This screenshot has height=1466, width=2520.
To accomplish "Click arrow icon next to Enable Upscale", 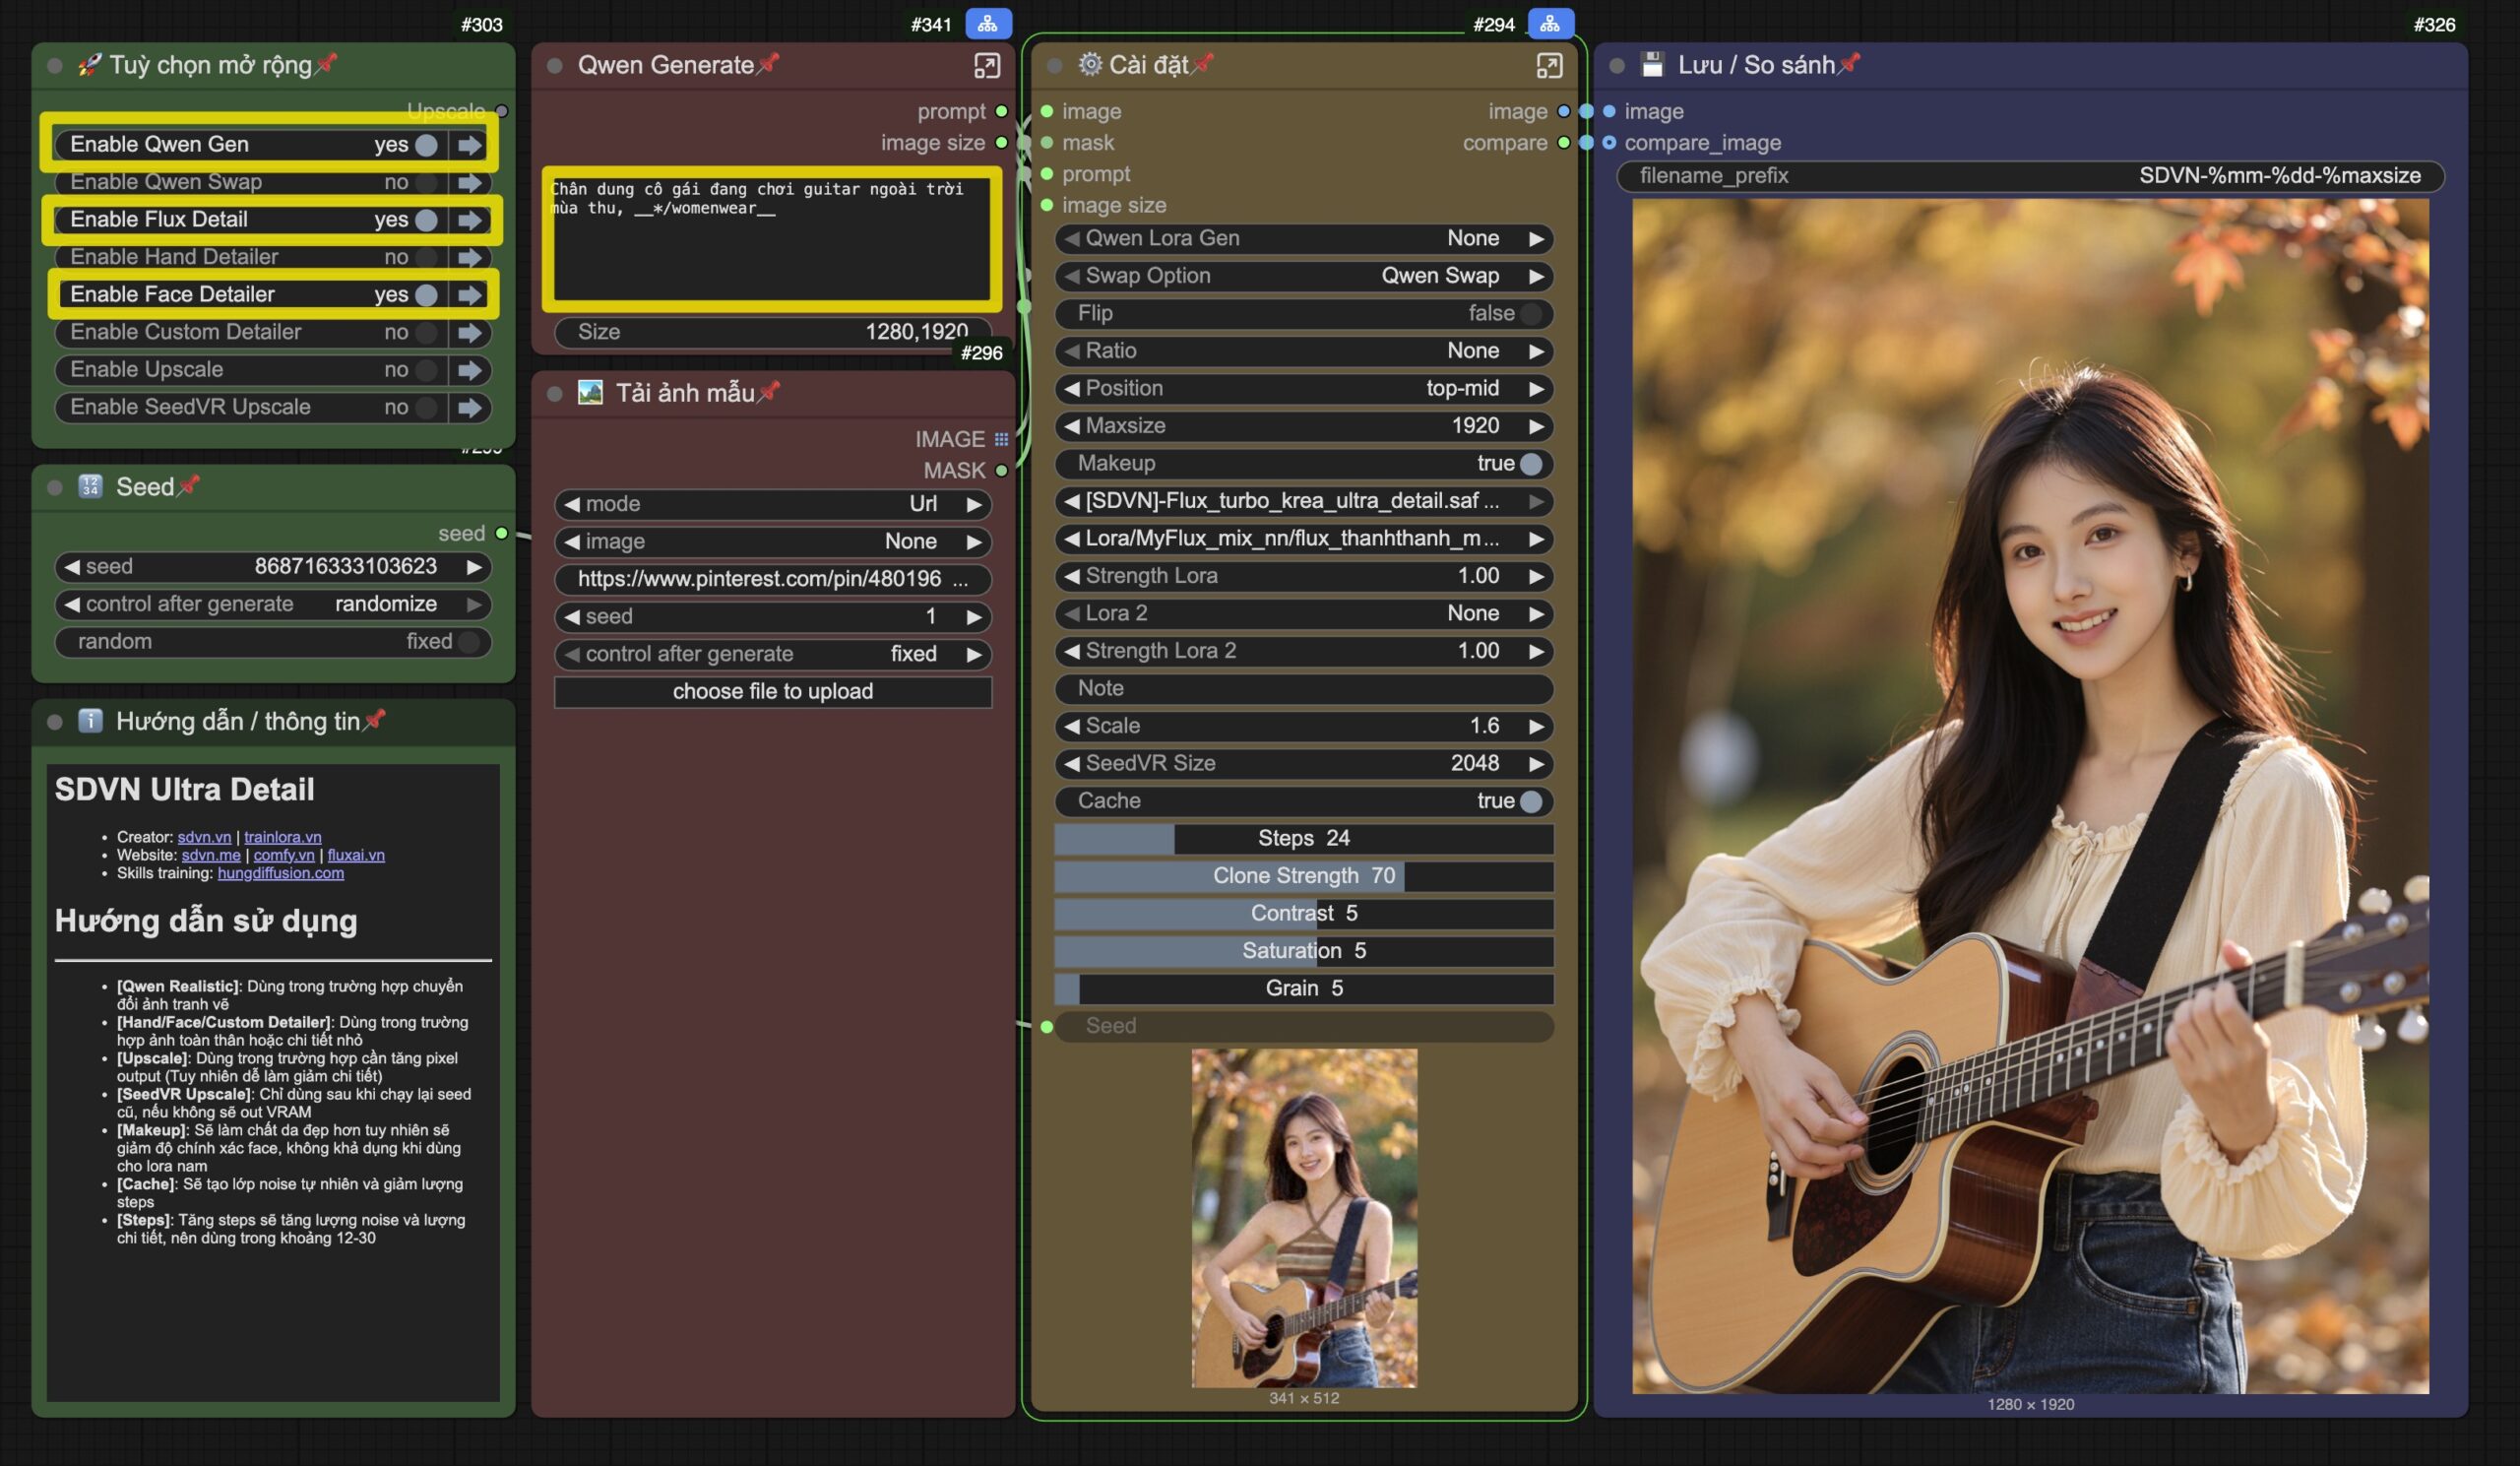I will click(469, 370).
